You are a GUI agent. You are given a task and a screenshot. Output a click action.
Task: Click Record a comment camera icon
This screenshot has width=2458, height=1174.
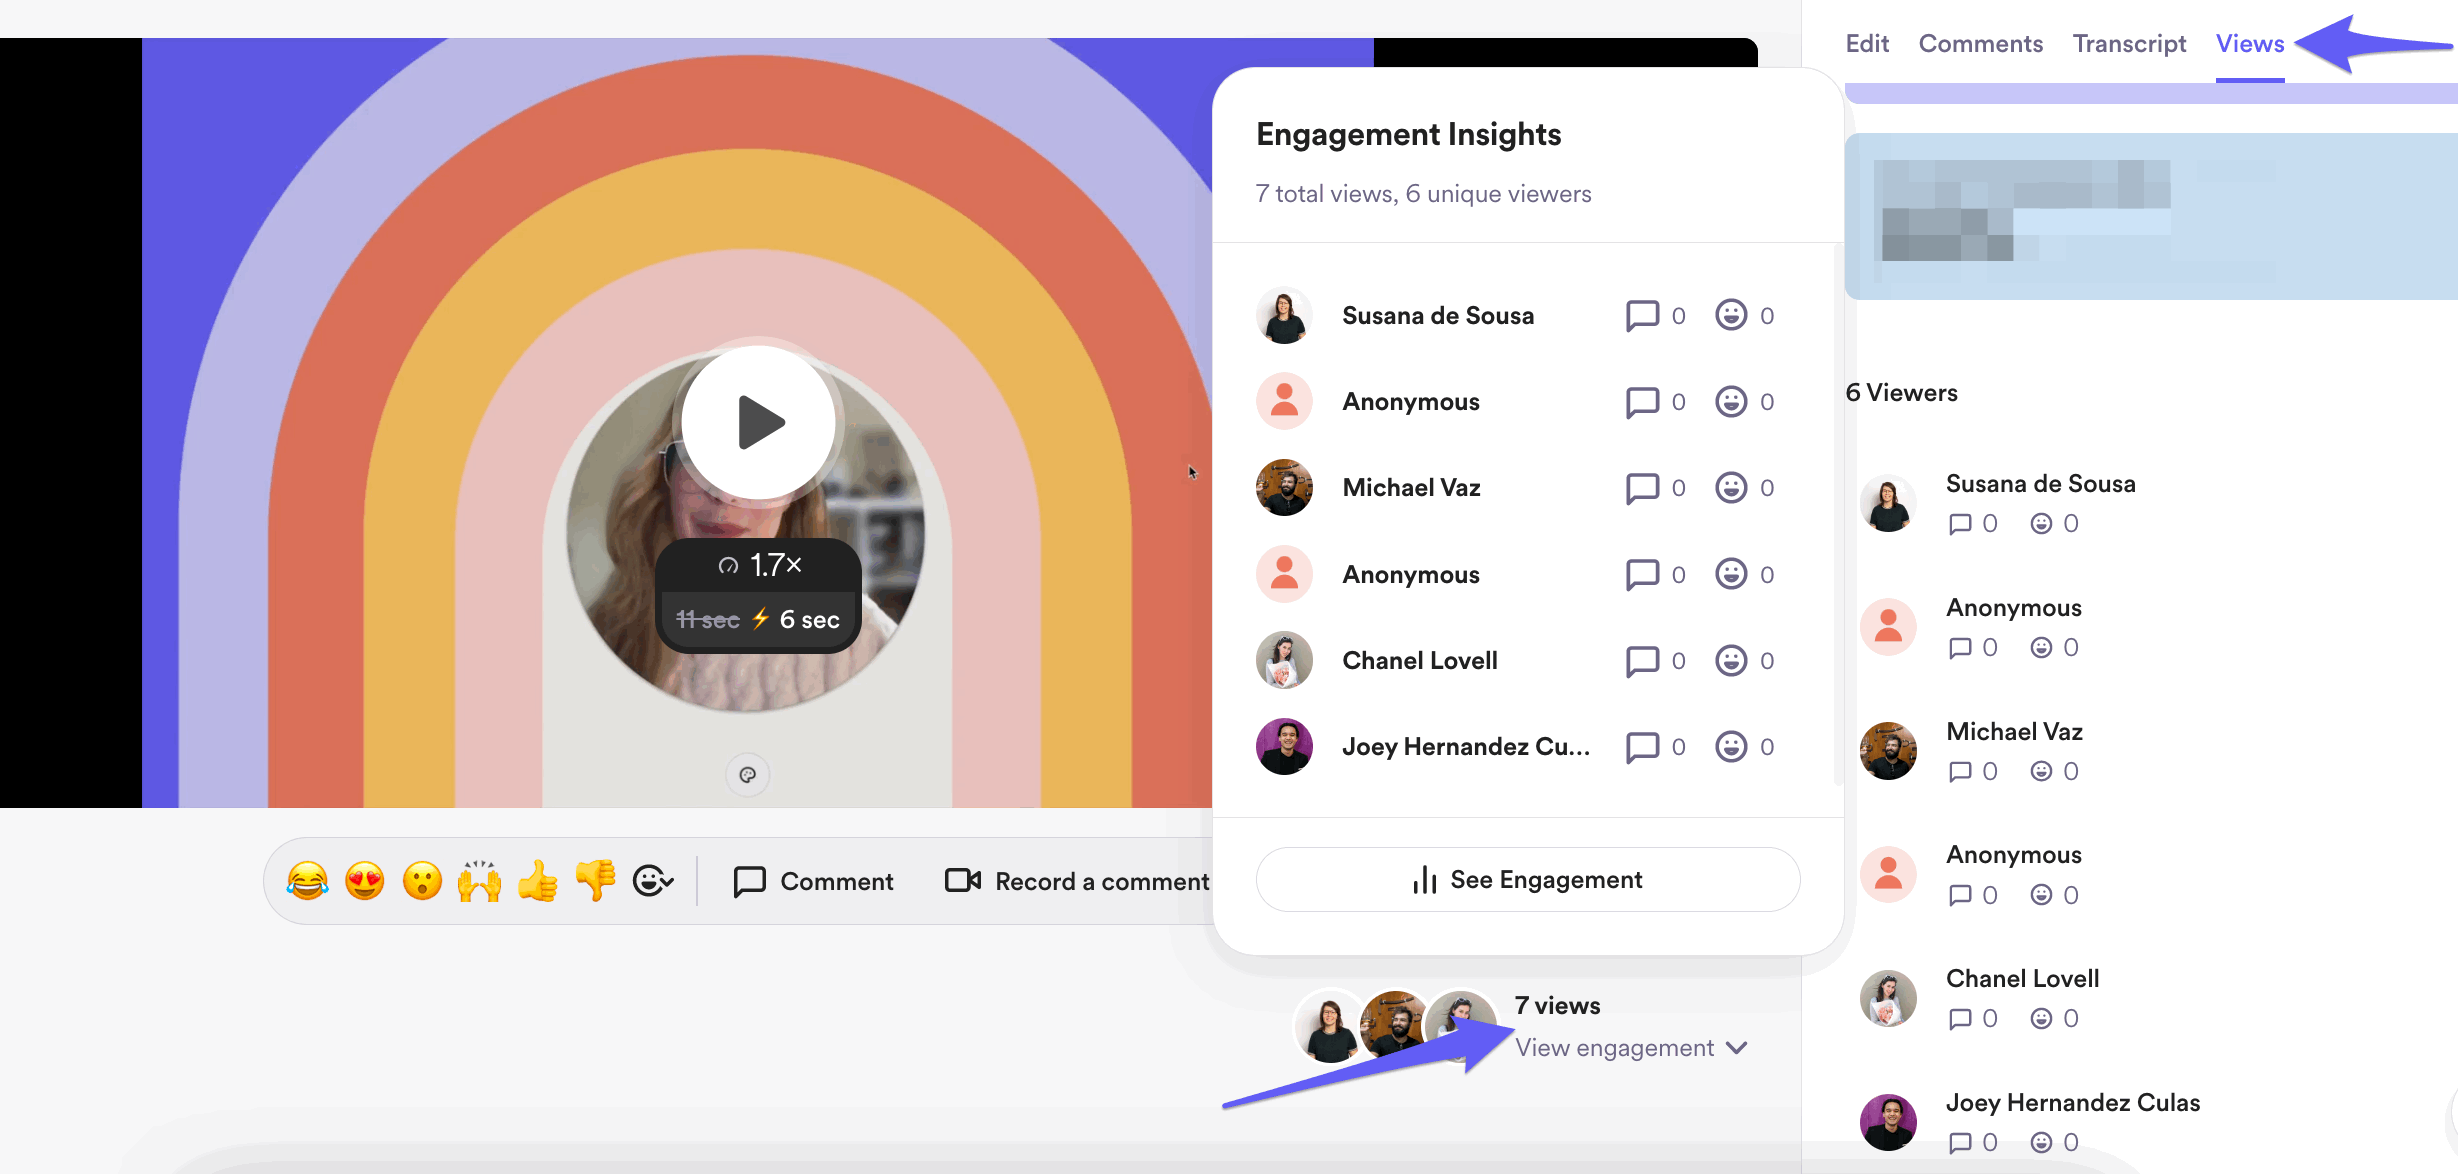(963, 880)
